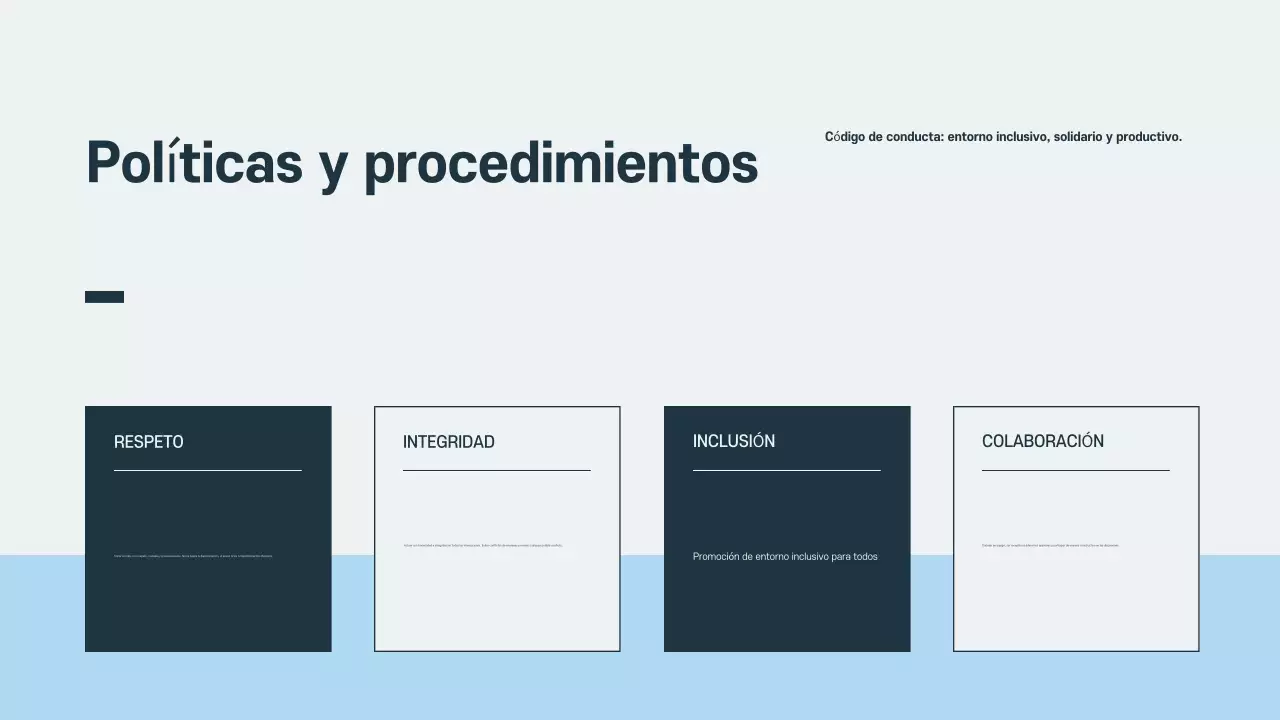Select text 'Promoción de entorno inclusivo para todos'
Viewport: 1280px width, 720px height.
[786, 556]
